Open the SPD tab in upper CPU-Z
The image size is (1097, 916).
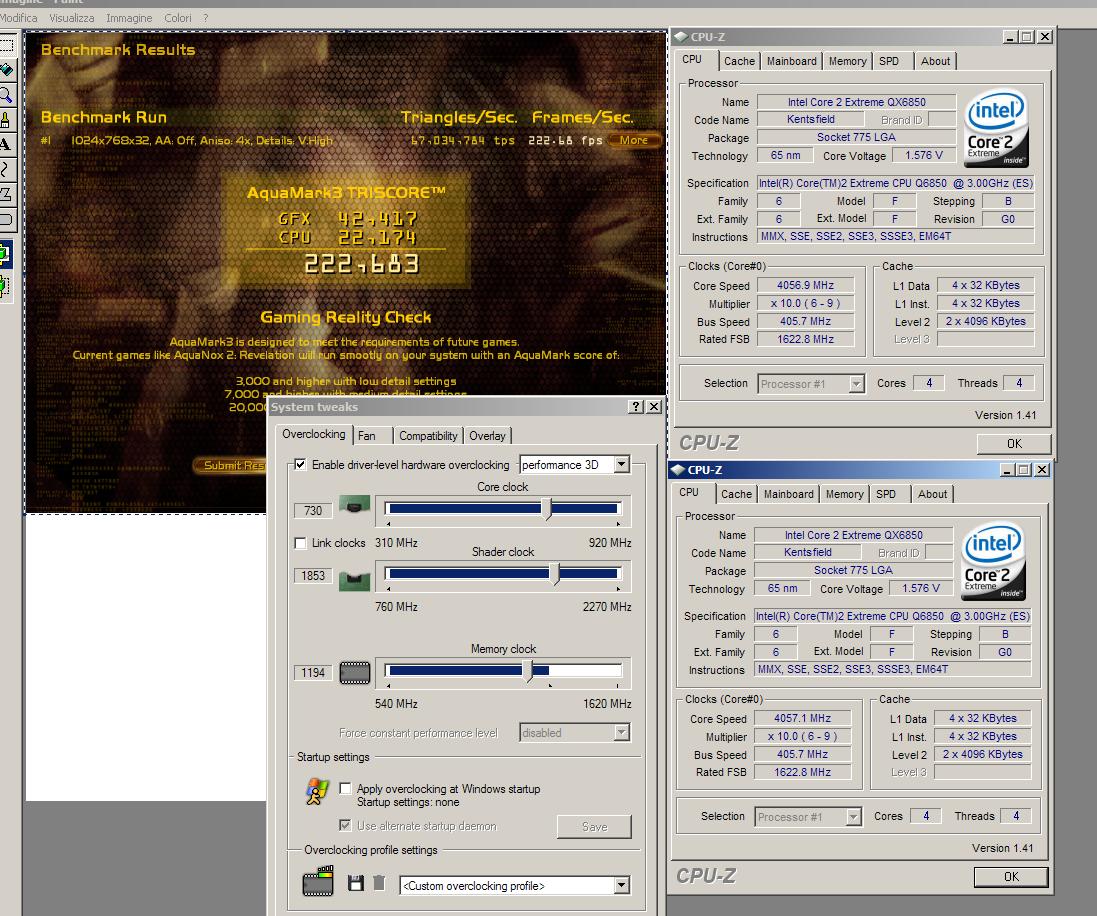tap(893, 61)
